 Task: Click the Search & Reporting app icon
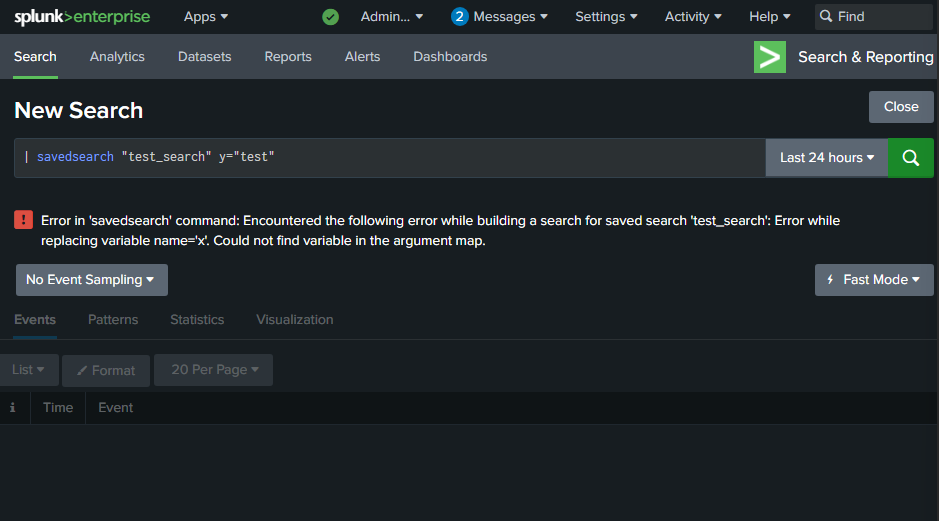click(x=769, y=57)
